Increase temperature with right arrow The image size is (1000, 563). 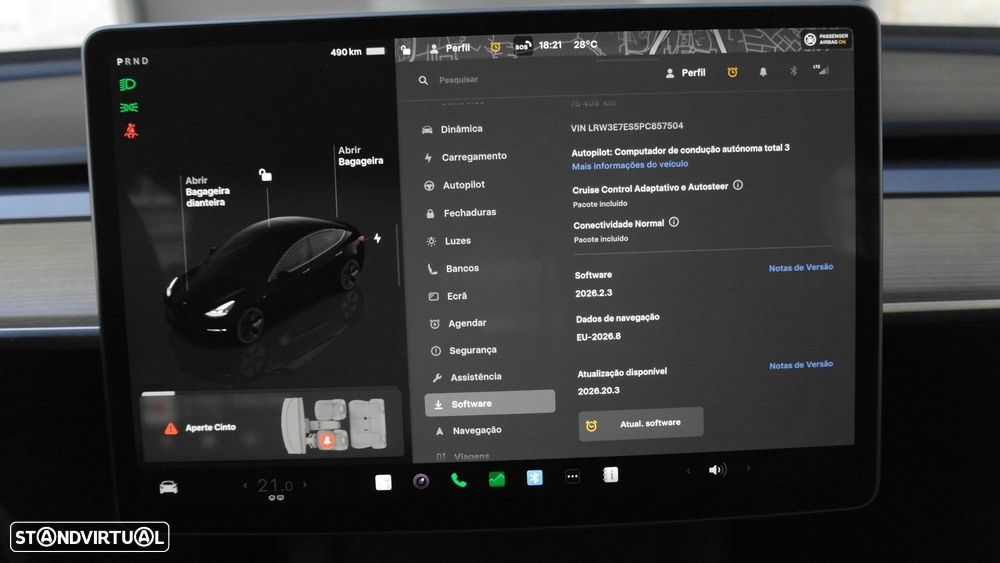pyautogui.click(x=305, y=485)
